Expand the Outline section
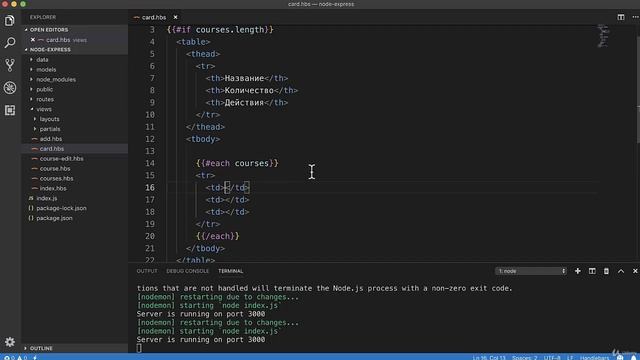 [41, 348]
